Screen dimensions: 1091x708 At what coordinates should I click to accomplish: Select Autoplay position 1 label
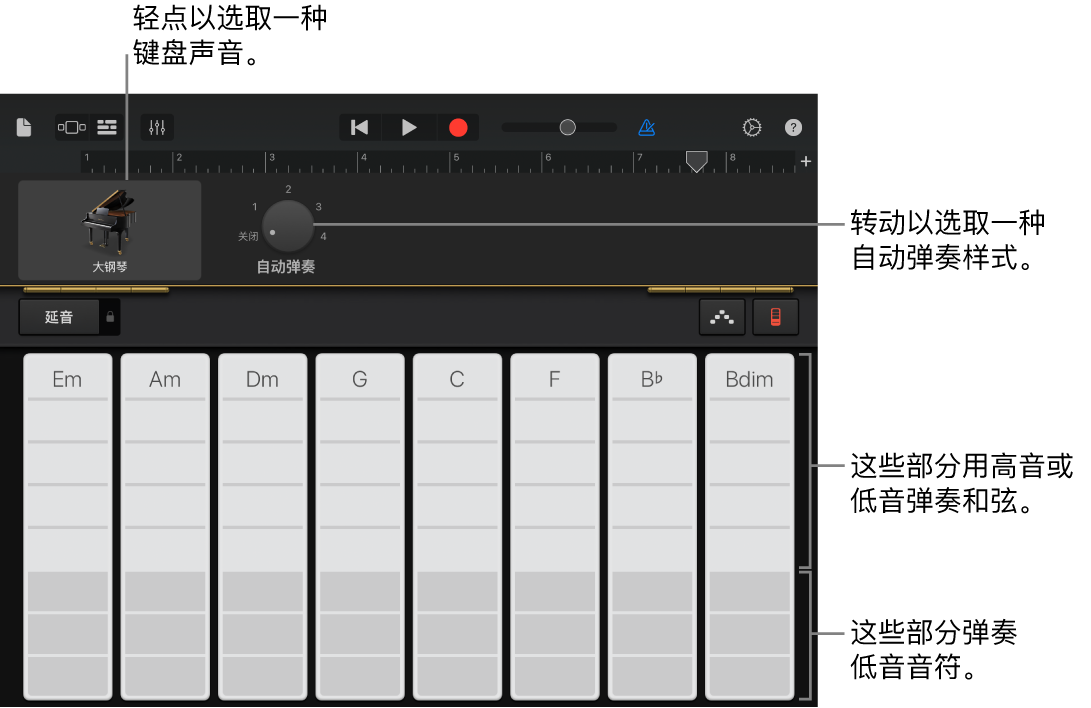click(255, 207)
